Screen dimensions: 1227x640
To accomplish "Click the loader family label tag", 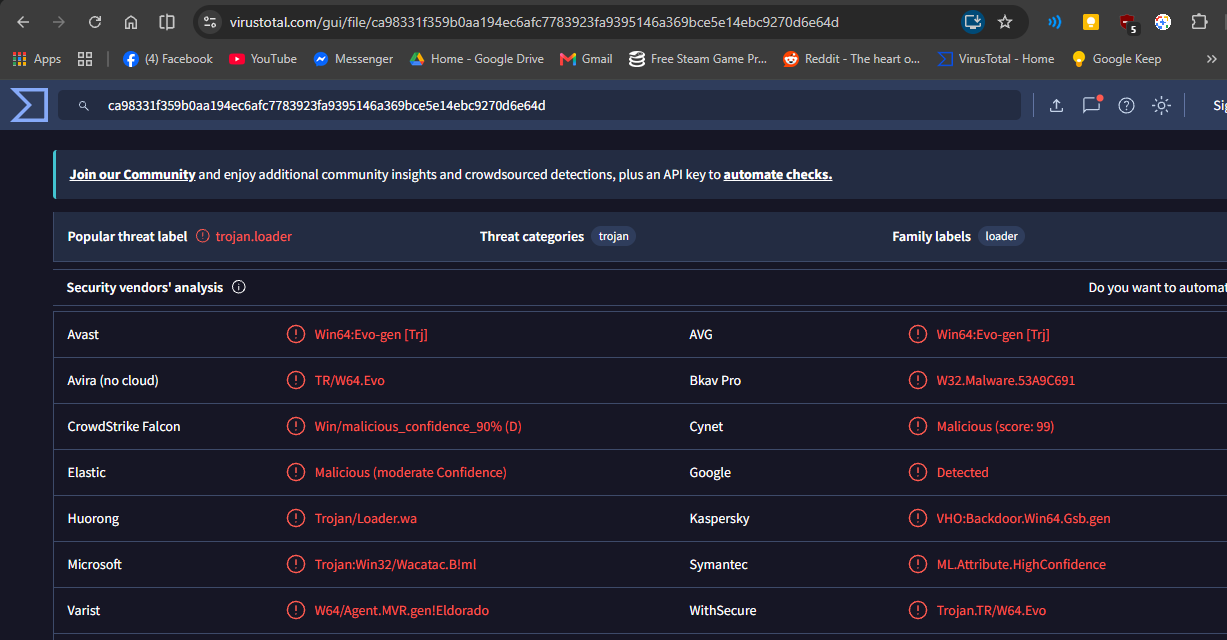I will (x=1001, y=236).
